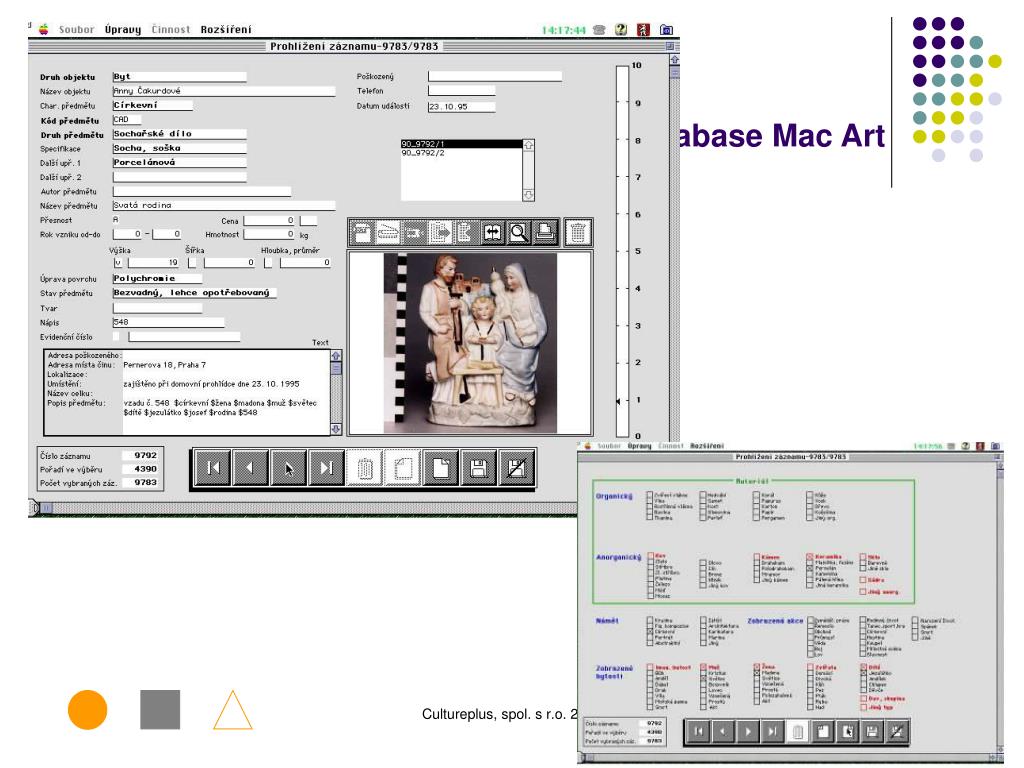Select the magnifier zoom tool above the photo
The height and width of the screenshot is (768, 1024).
(519, 232)
